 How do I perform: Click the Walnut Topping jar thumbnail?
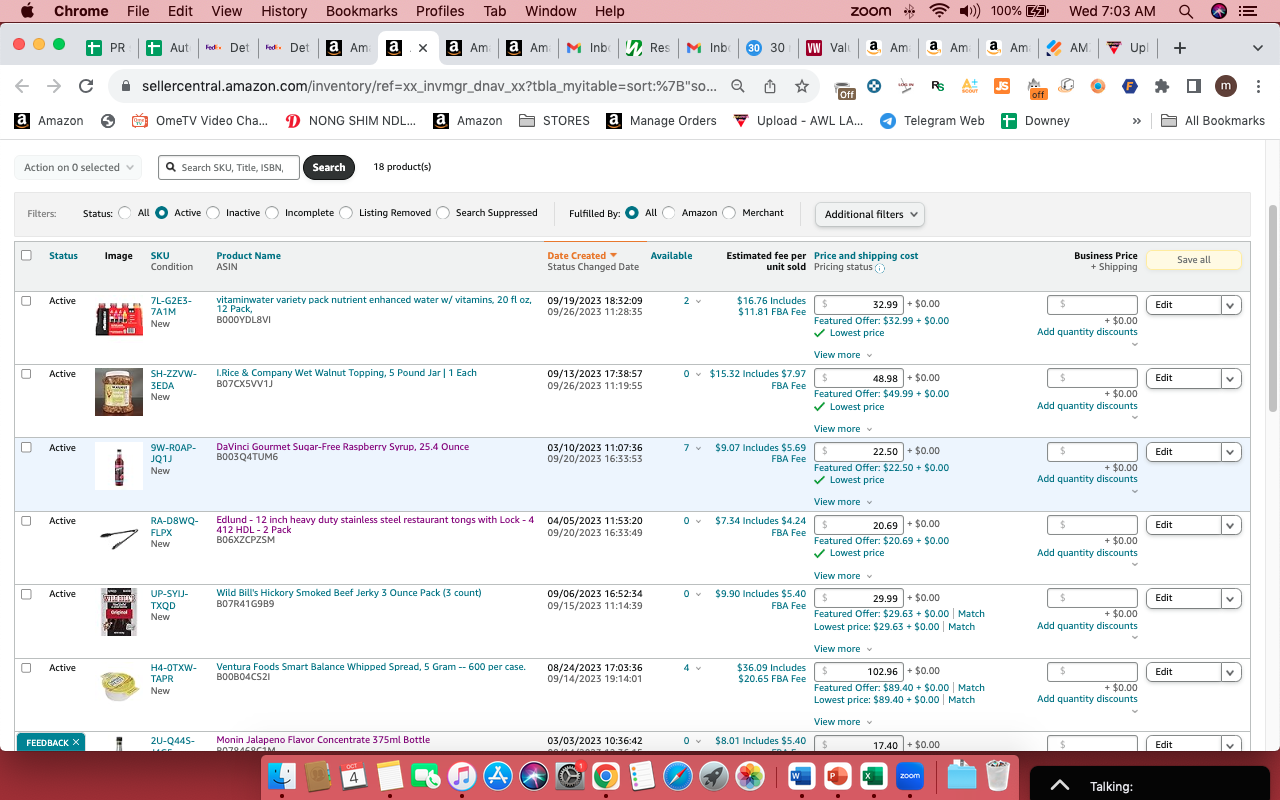[119, 392]
